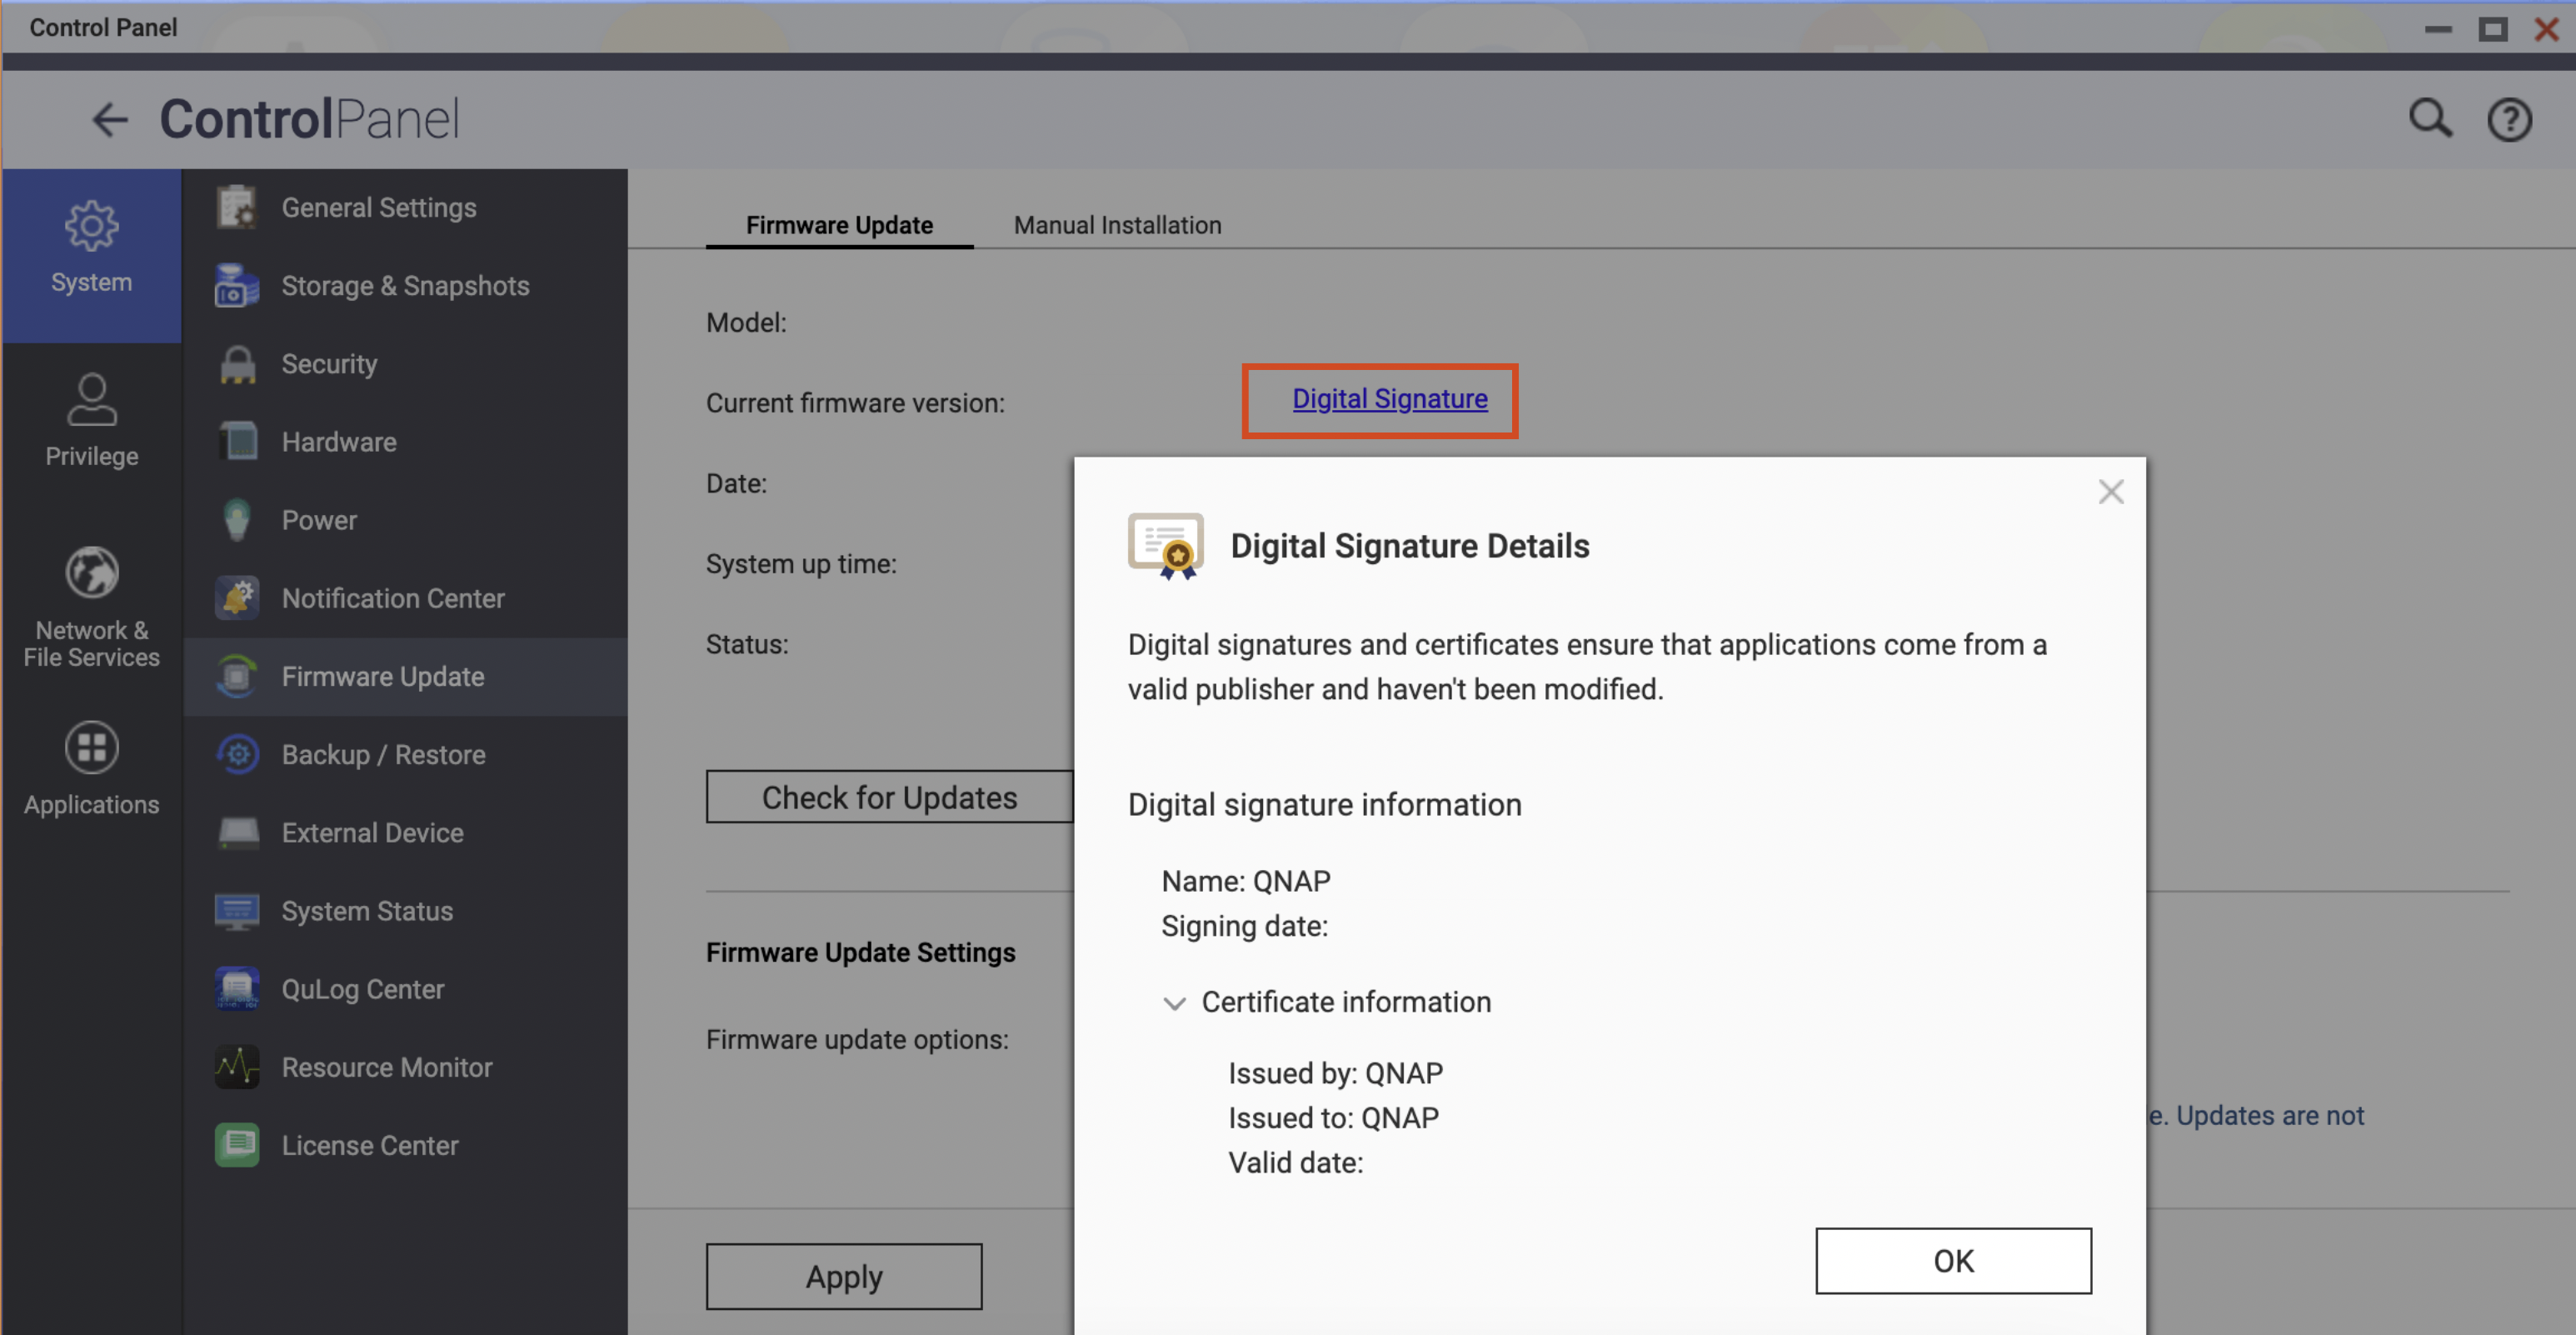Select the Security padlock icon
The image size is (2576, 1335).
coord(236,363)
